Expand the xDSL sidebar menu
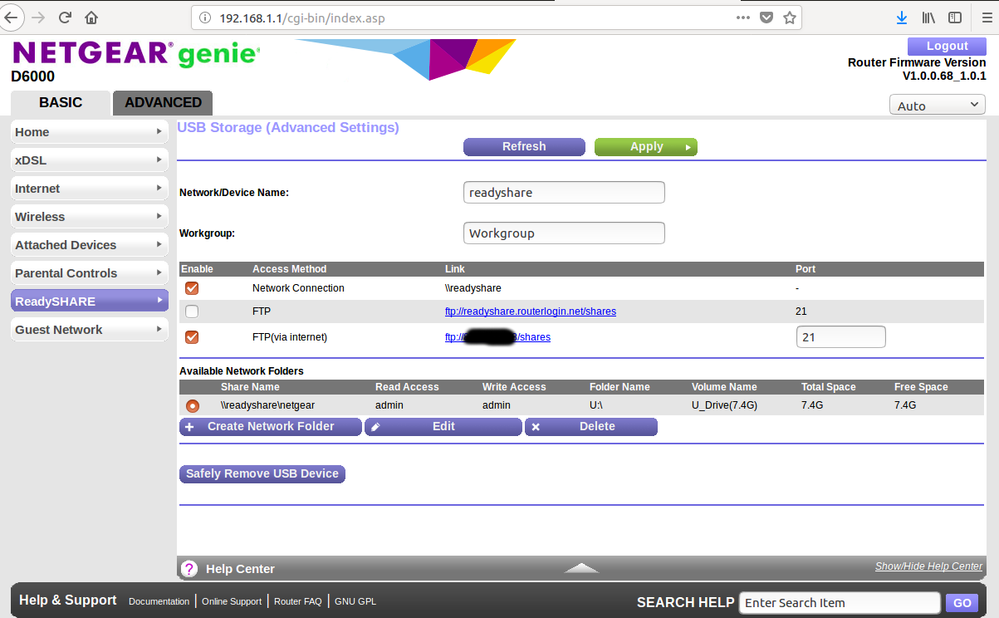Image resolution: width=999 pixels, height=618 pixels. point(89,160)
